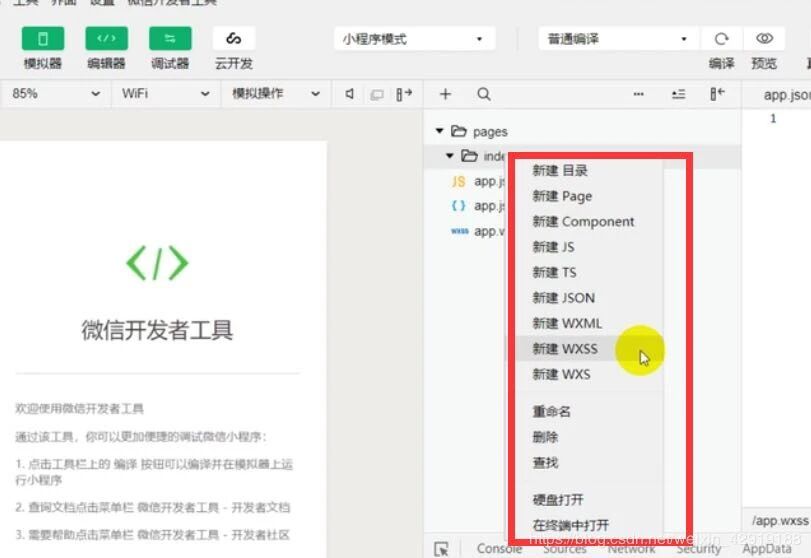This screenshot has width=811, height=558.
Task: Hide the file tree panel icon
Action: pyautogui.click(x=717, y=94)
